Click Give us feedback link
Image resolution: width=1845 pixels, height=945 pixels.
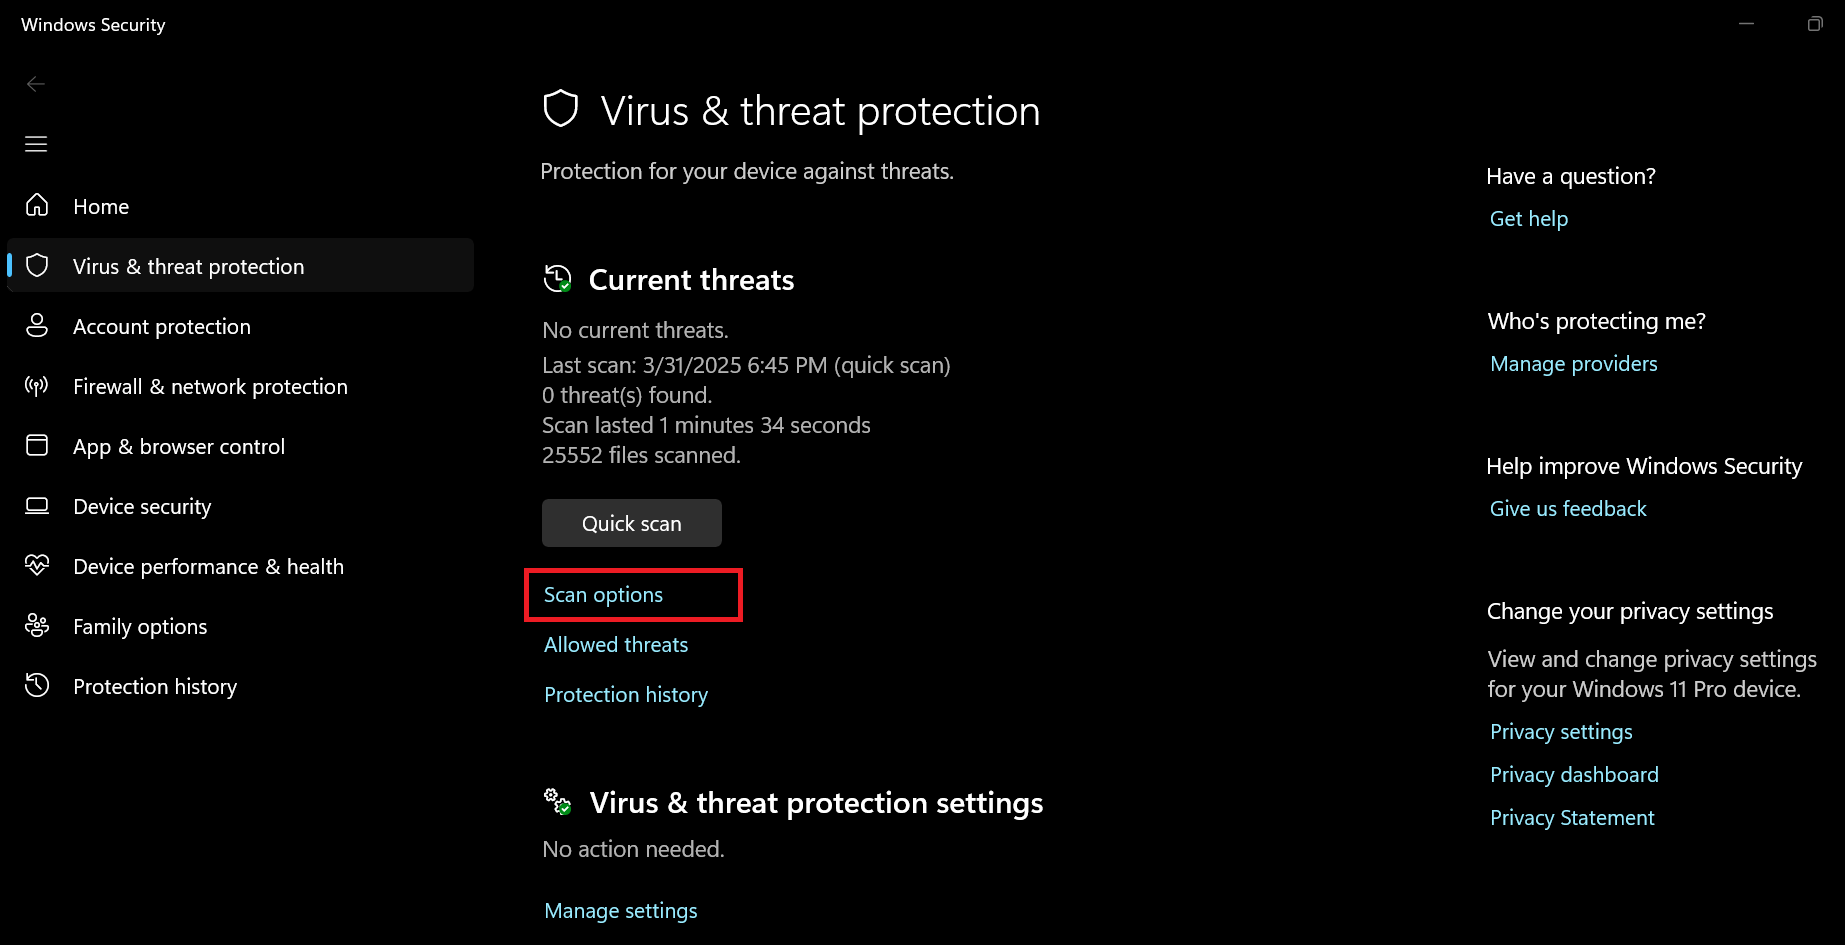click(x=1568, y=509)
